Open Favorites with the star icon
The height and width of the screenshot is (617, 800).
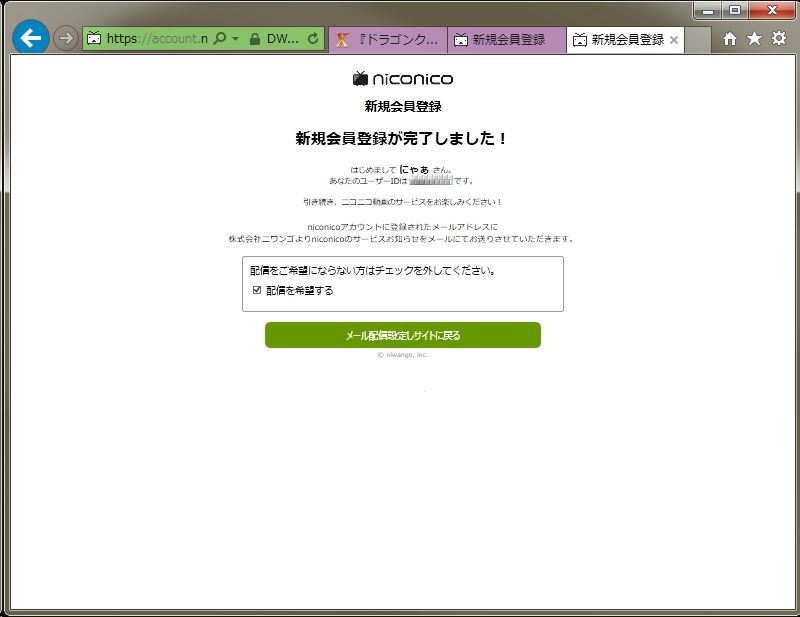click(754, 38)
